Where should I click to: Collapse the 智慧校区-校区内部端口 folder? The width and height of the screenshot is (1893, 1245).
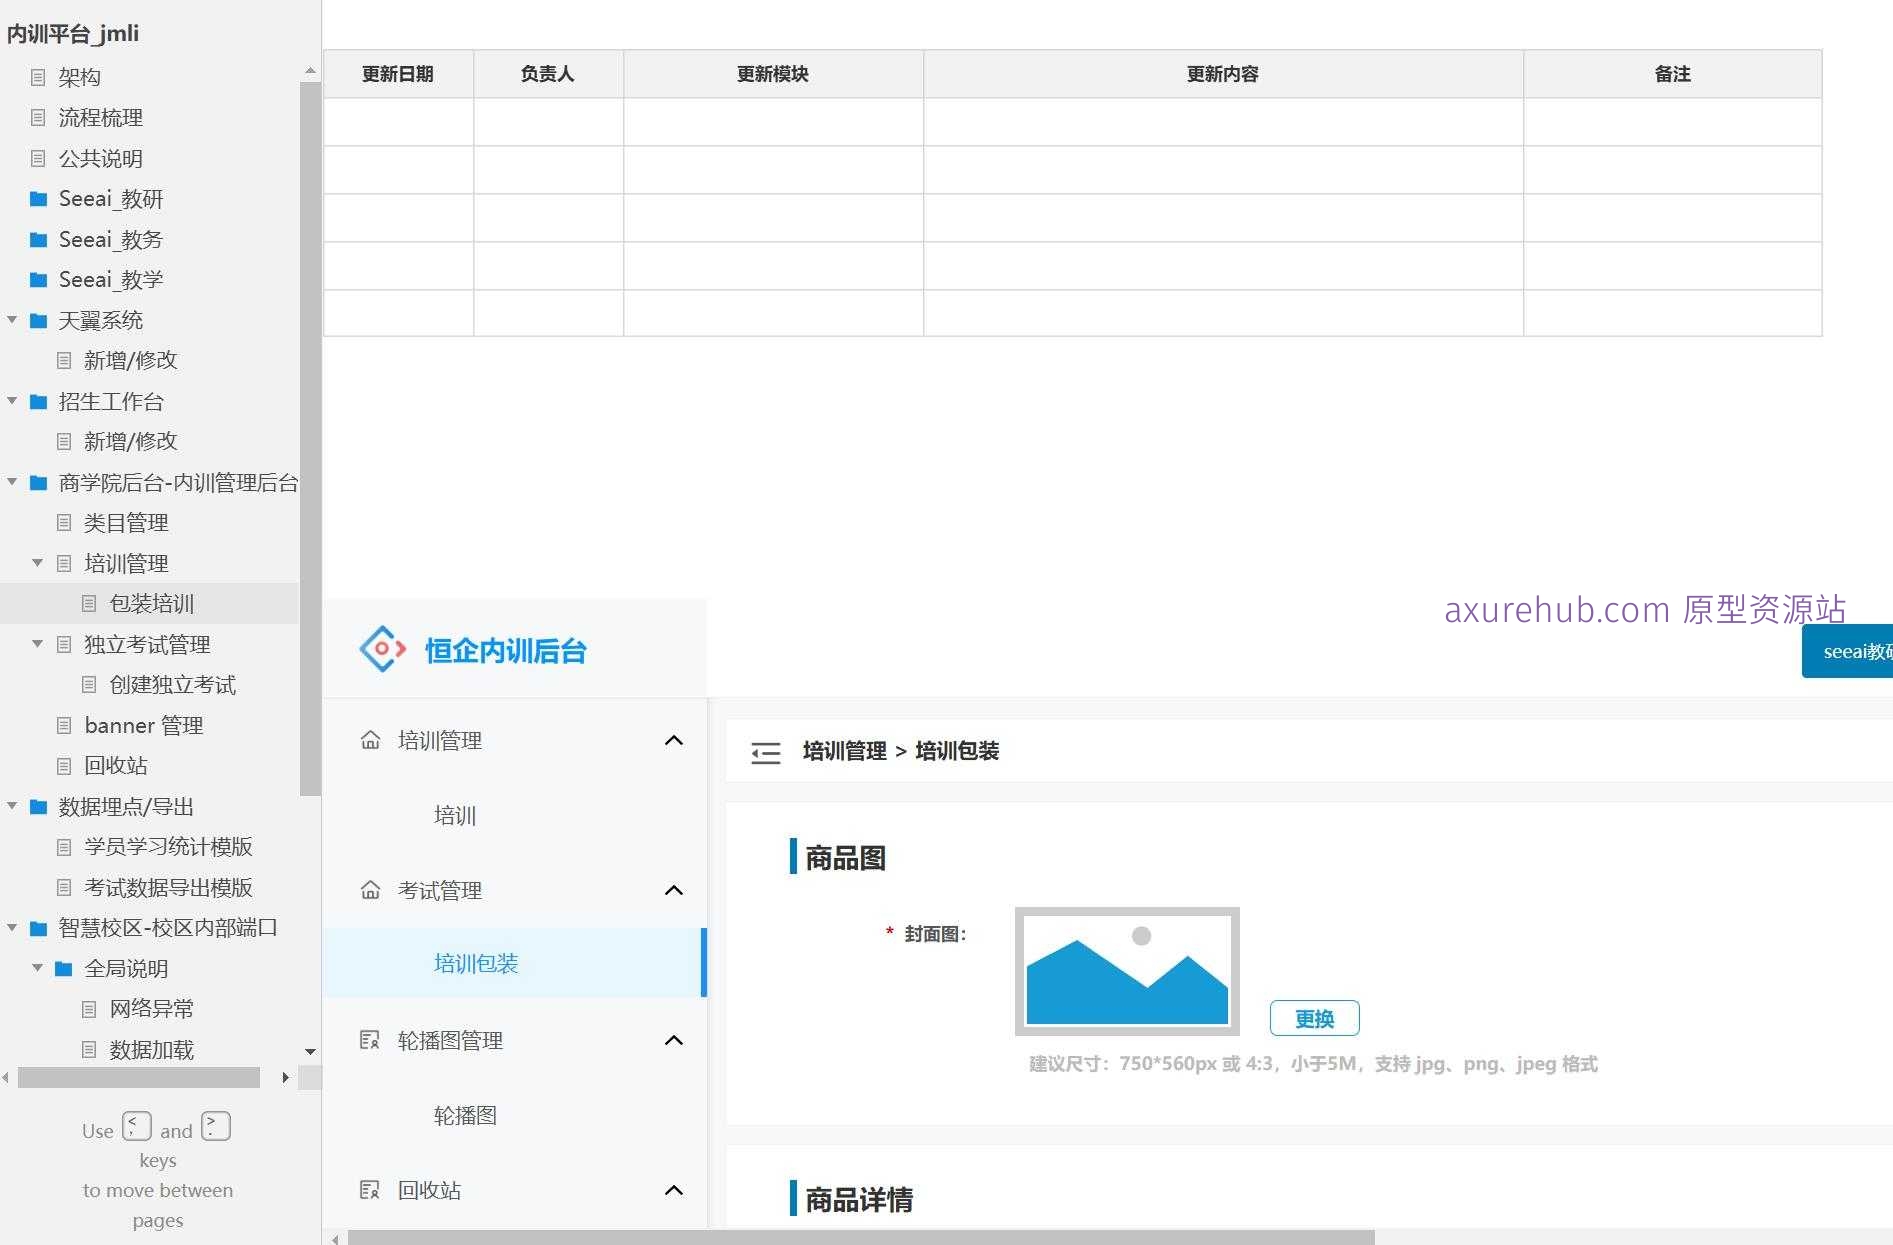tap(12, 927)
